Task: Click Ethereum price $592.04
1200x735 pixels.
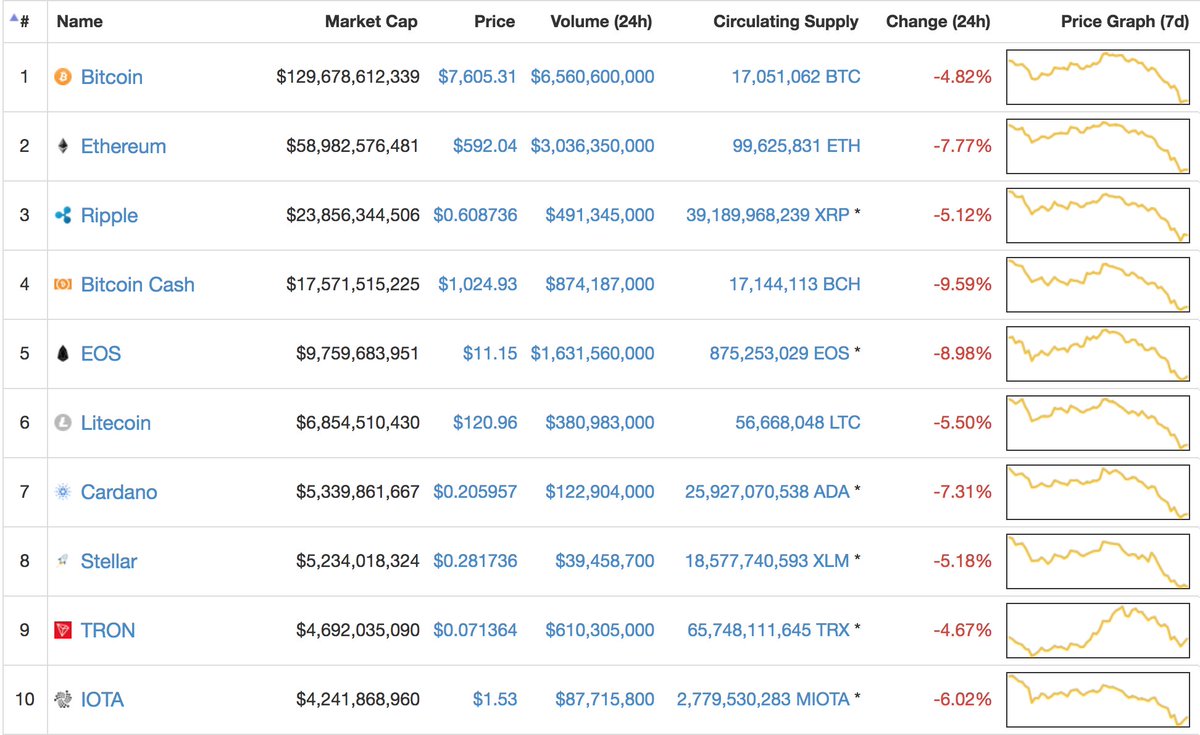Action: 485,146
